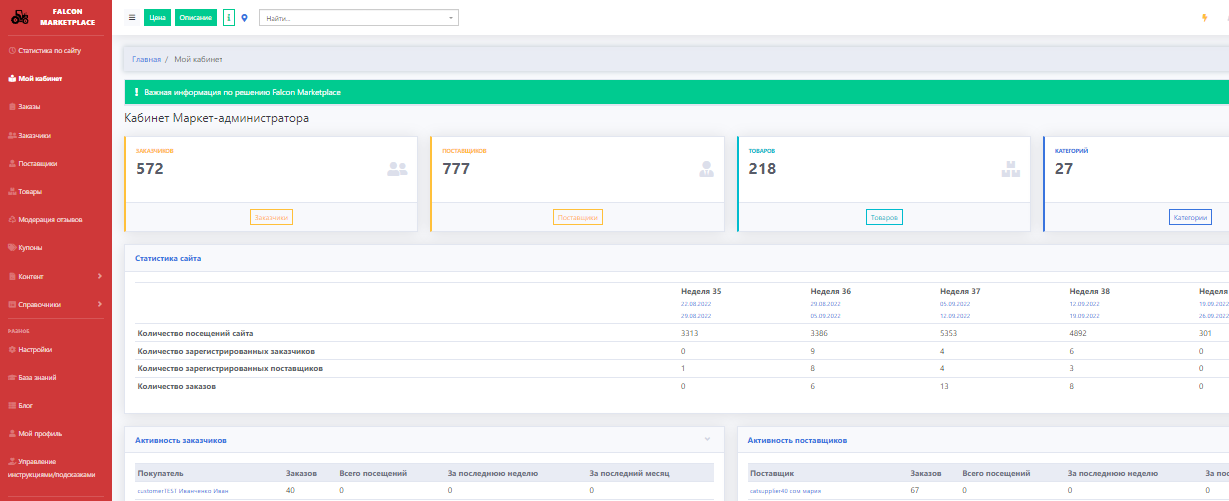Open the Найти search dropdown

coord(358,18)
